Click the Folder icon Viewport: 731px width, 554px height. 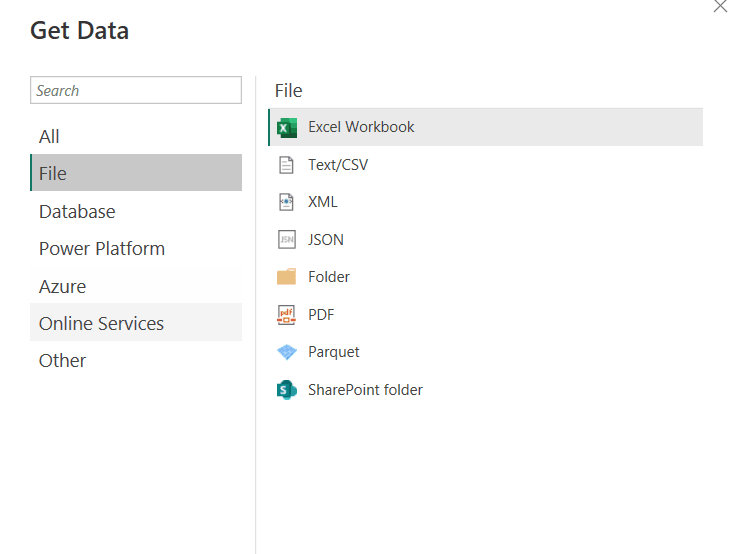tap(286, 277)
